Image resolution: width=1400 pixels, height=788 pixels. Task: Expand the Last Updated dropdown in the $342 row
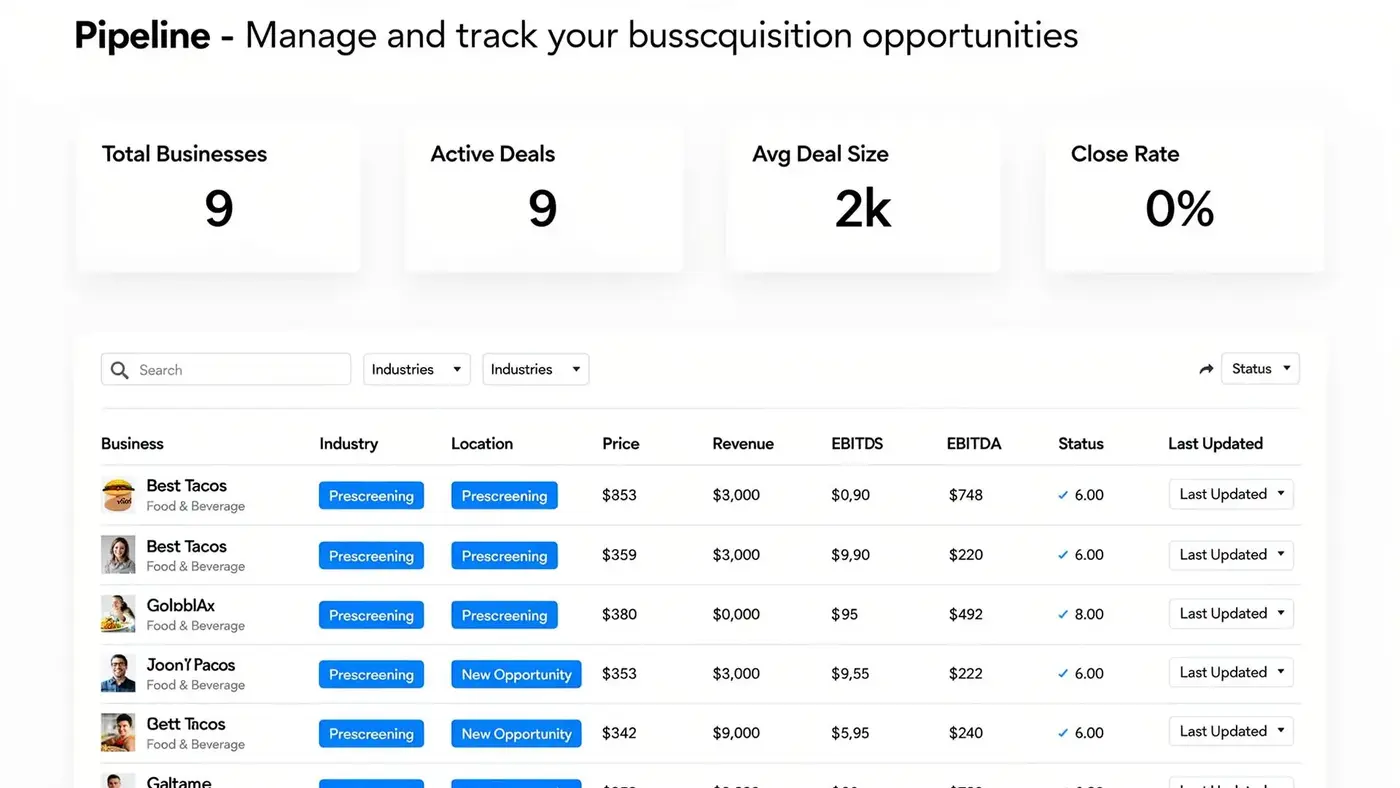click(x=1231, y=731)
